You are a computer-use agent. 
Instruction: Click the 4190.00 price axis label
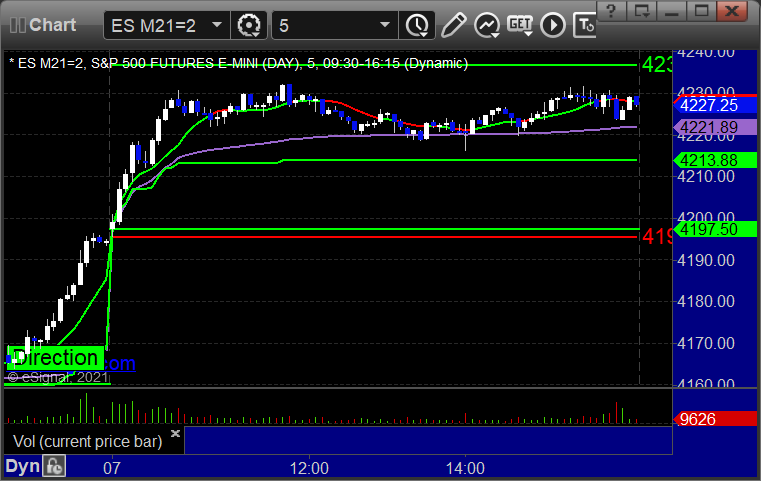coord(706,261)
